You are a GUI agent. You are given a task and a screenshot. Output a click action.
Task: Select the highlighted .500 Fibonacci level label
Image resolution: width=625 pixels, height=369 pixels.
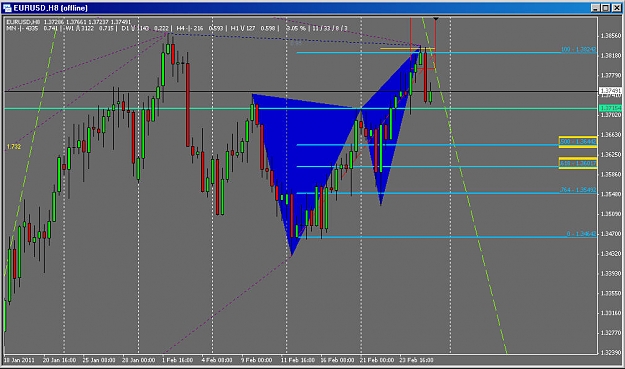pyautogui.click(x=578, y=142)
